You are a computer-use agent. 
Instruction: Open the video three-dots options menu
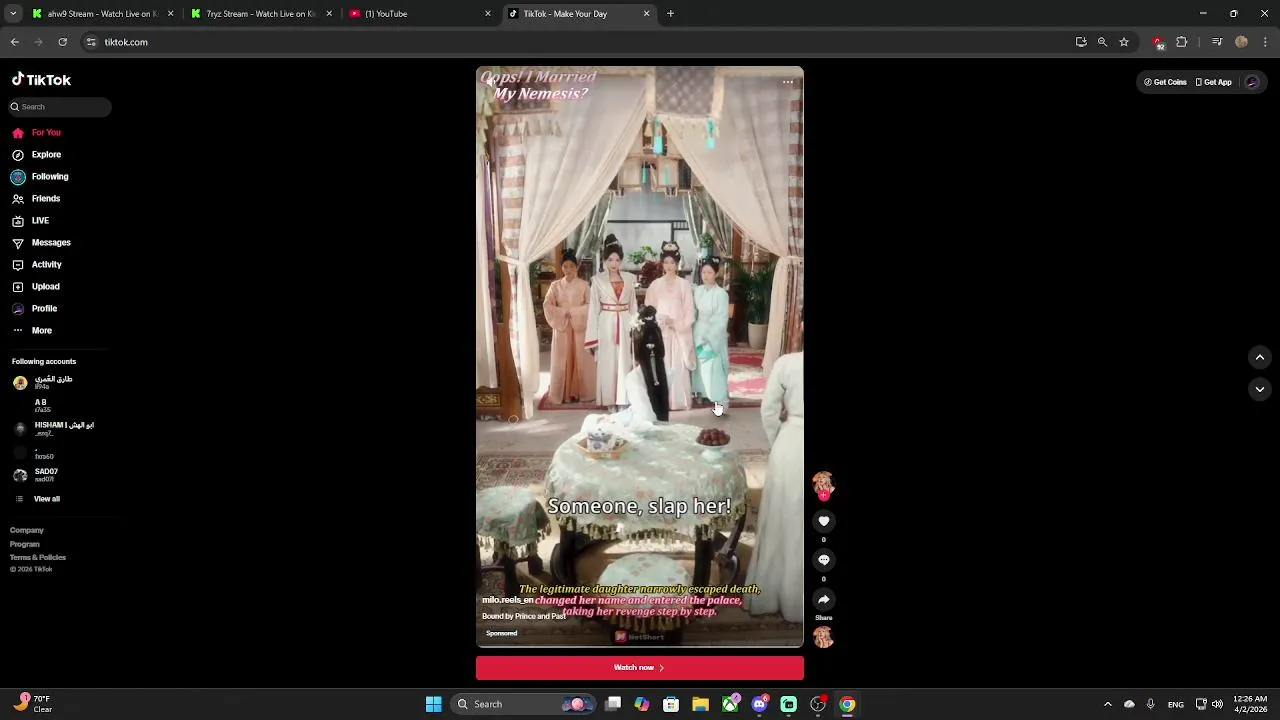pyautogui.click(x=788, y=82)
